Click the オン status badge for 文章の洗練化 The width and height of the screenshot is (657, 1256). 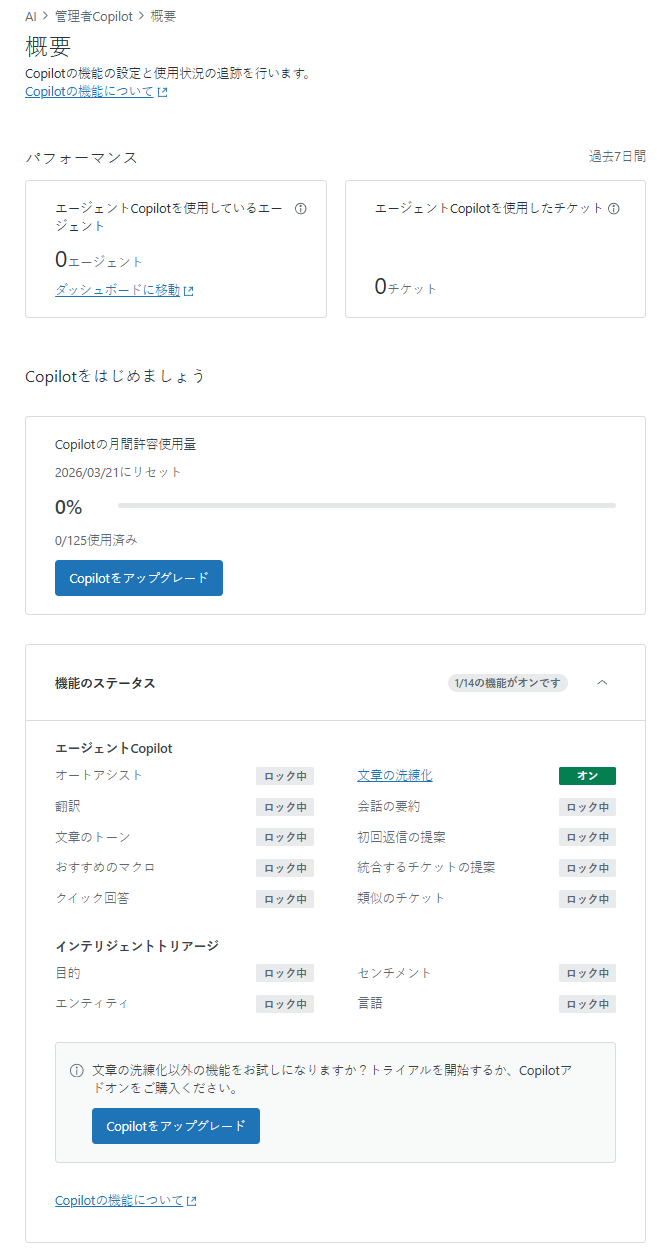pos(587,776)
